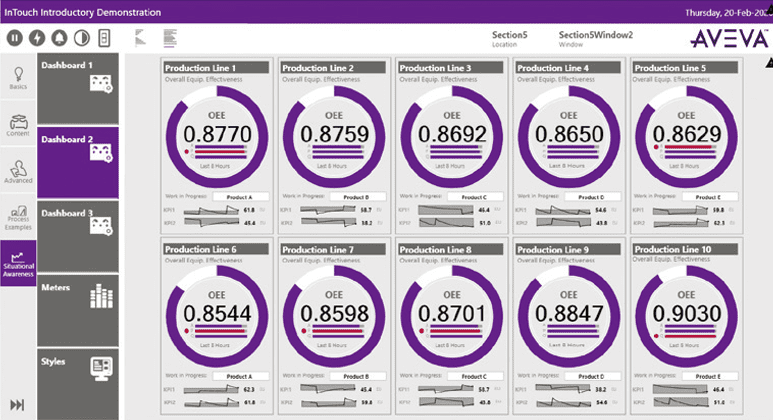The height and width of the screenshot is (420, 773).
Task: Open alarms via the bell icon
Action: pyautogui.click(x=59, y=38)
